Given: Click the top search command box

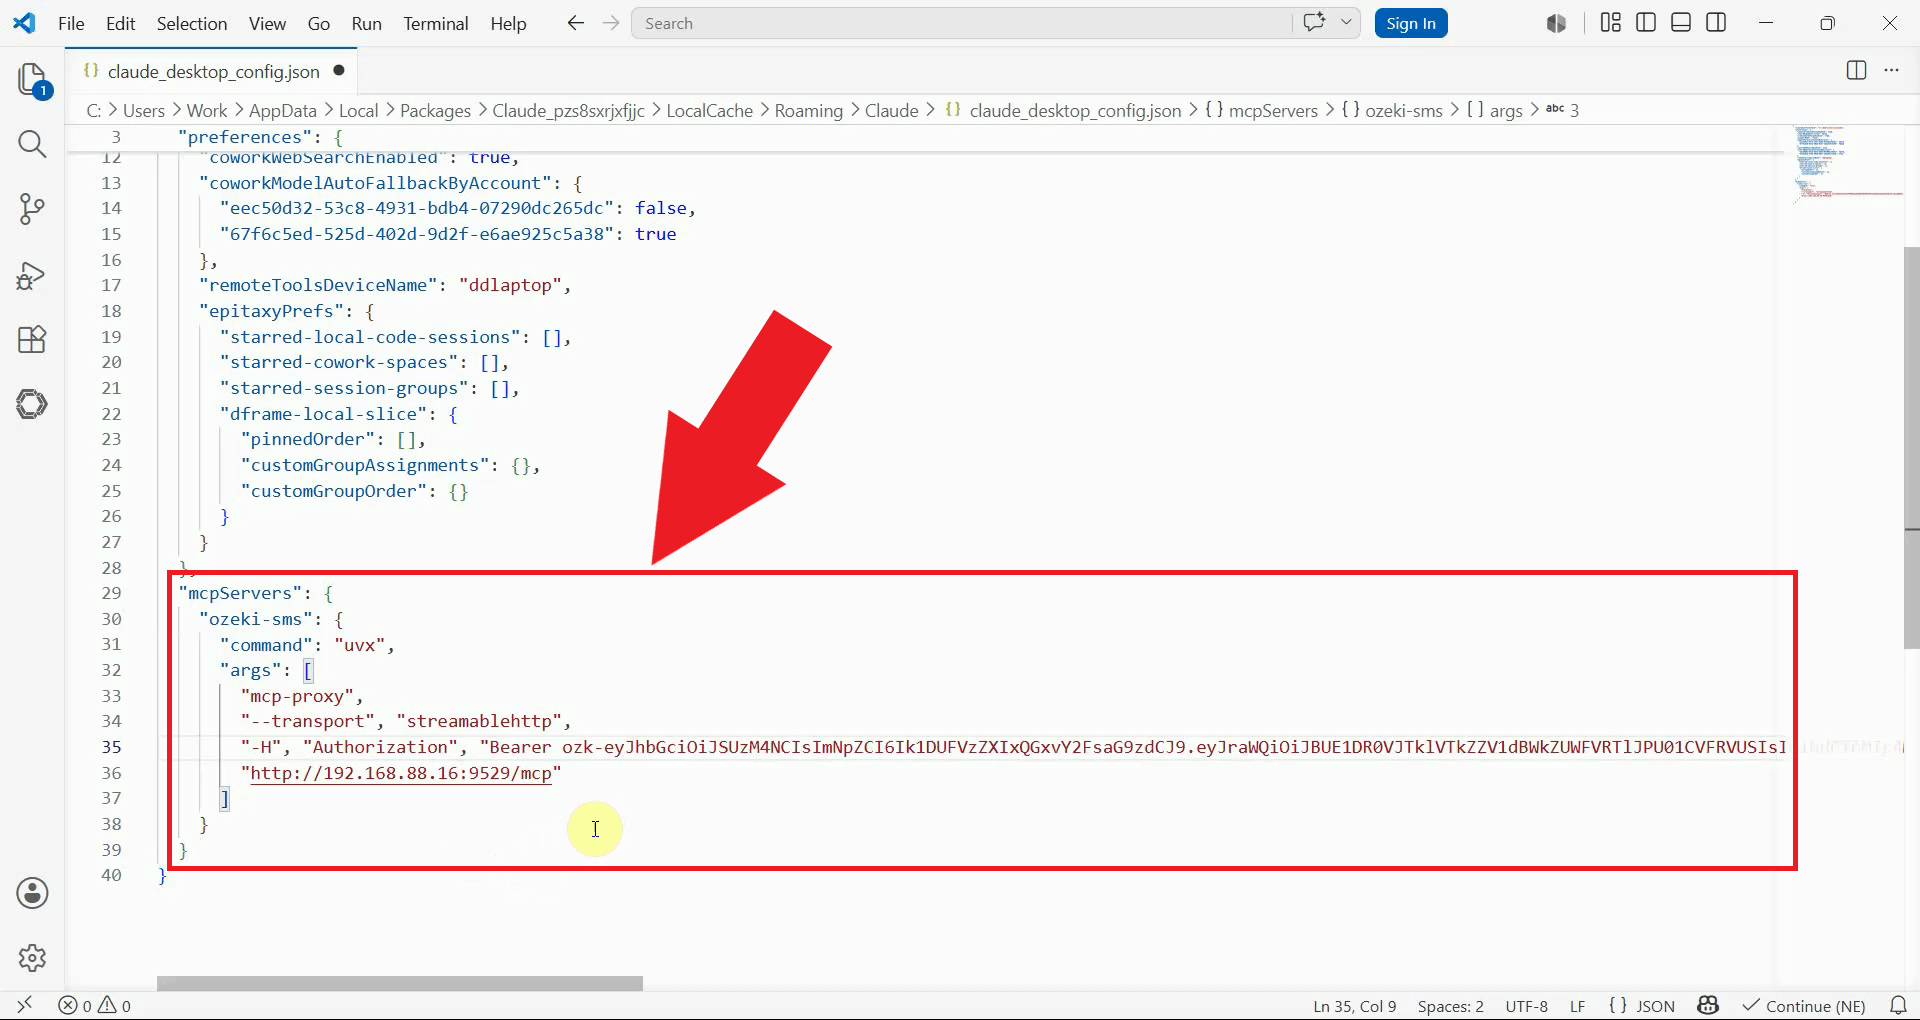Looking at the screenshot, I should click(x=961, y=23).
